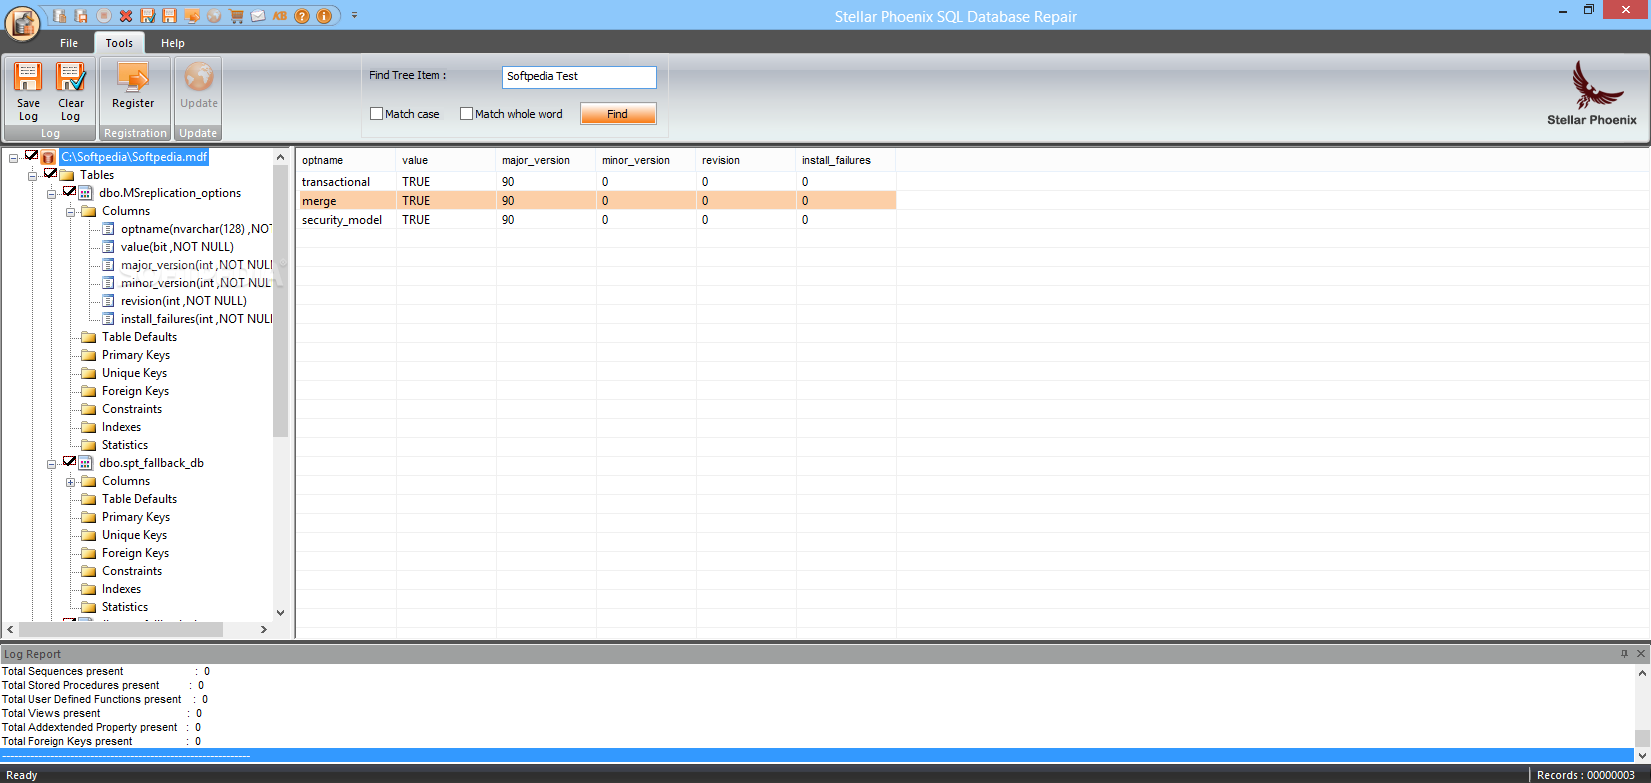Click the update globe icon in quick access toolbar
This screenshot has width=1651, height=783.
pyautogui.click(x=214, y=16)
